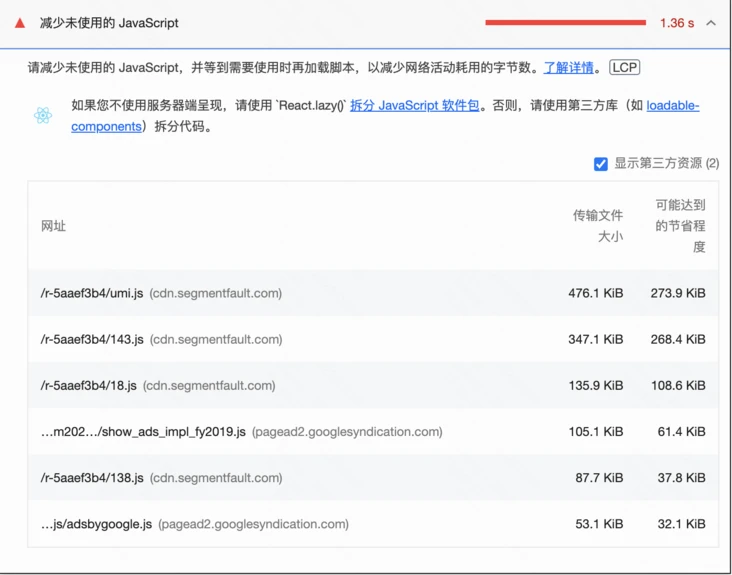This screenshot has height=575, width=732.
Task: Open the show_ads_impl_fy2019.js URL
Action: click(x=143, y=432)
